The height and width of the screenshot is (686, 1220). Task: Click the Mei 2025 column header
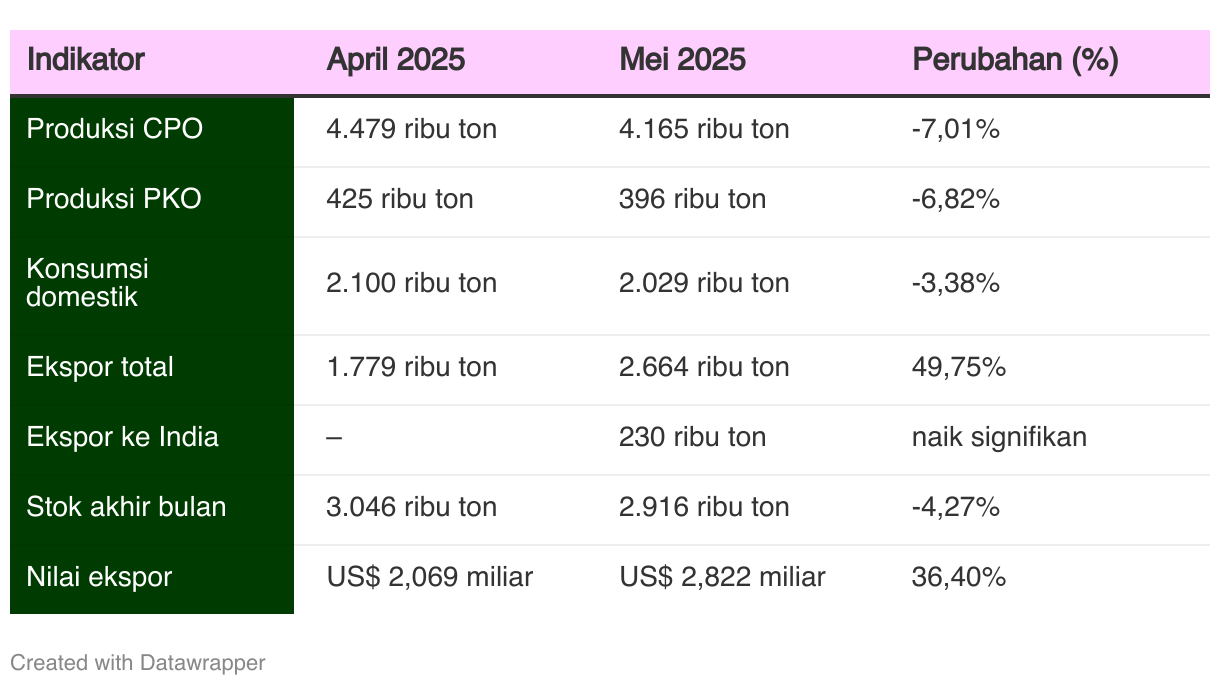[683, 60]
